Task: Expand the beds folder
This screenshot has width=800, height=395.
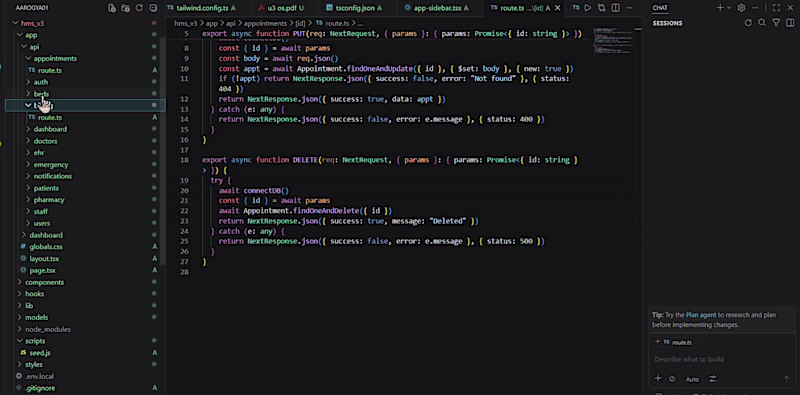Action: coord(85,93)
